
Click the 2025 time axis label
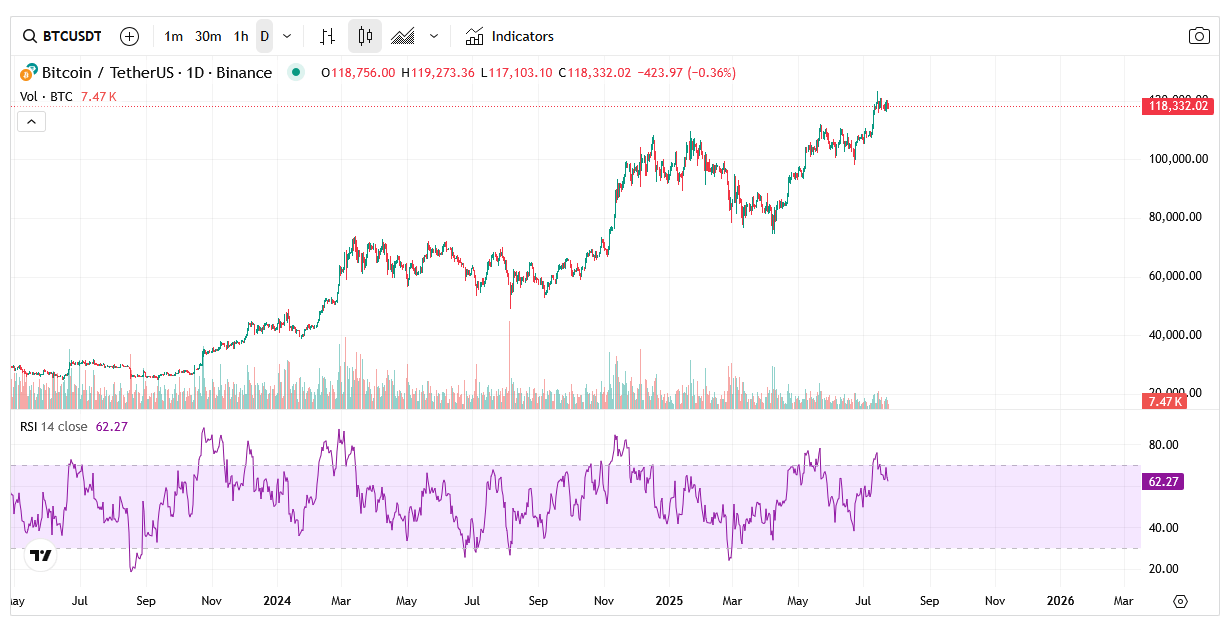(669, 601)
